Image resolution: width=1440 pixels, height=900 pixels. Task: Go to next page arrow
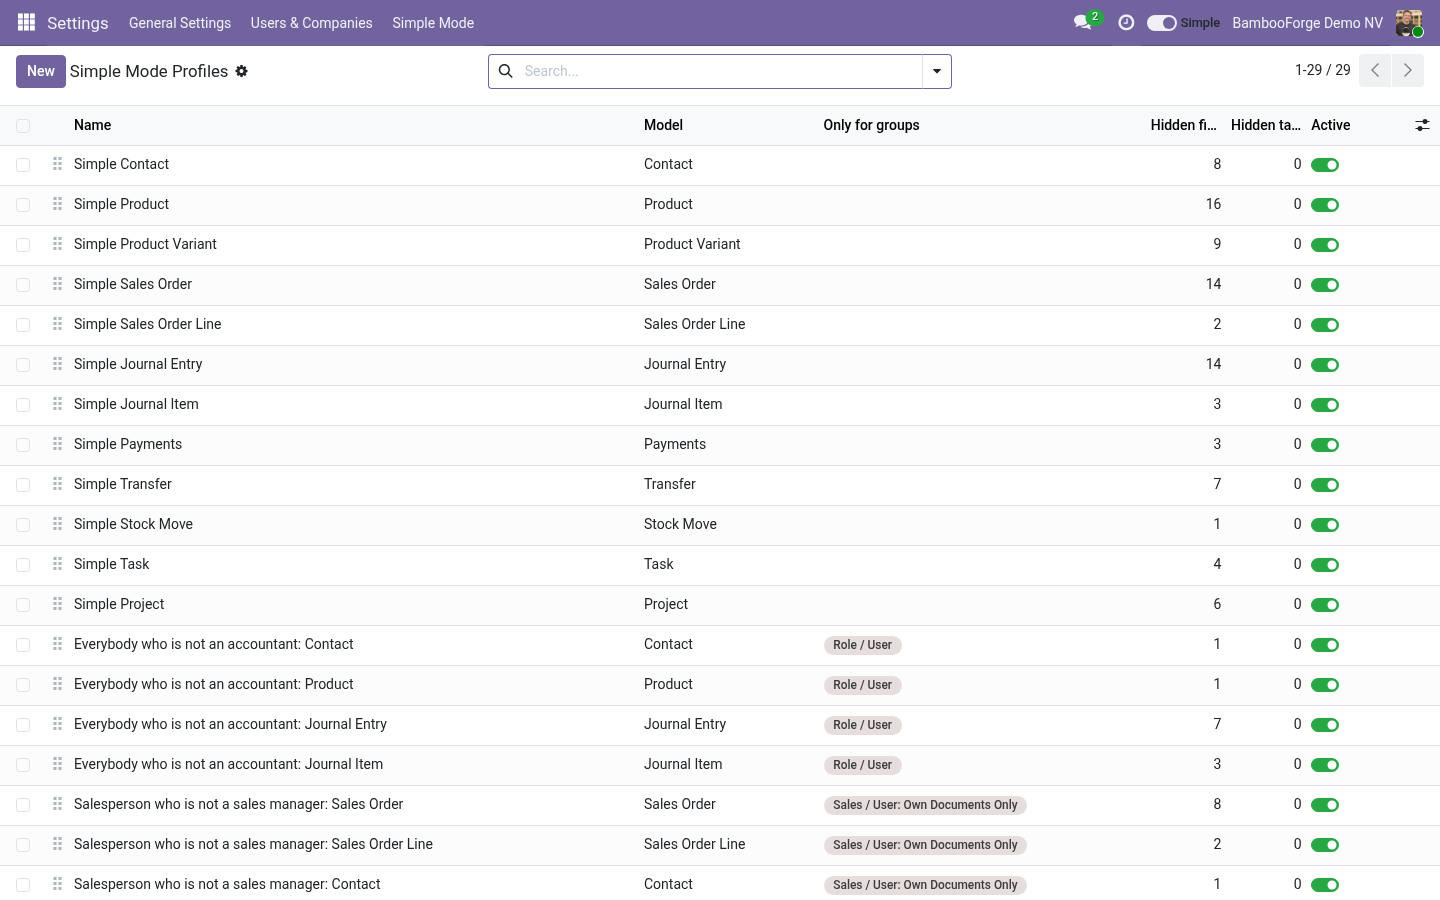coord(1407,70)
